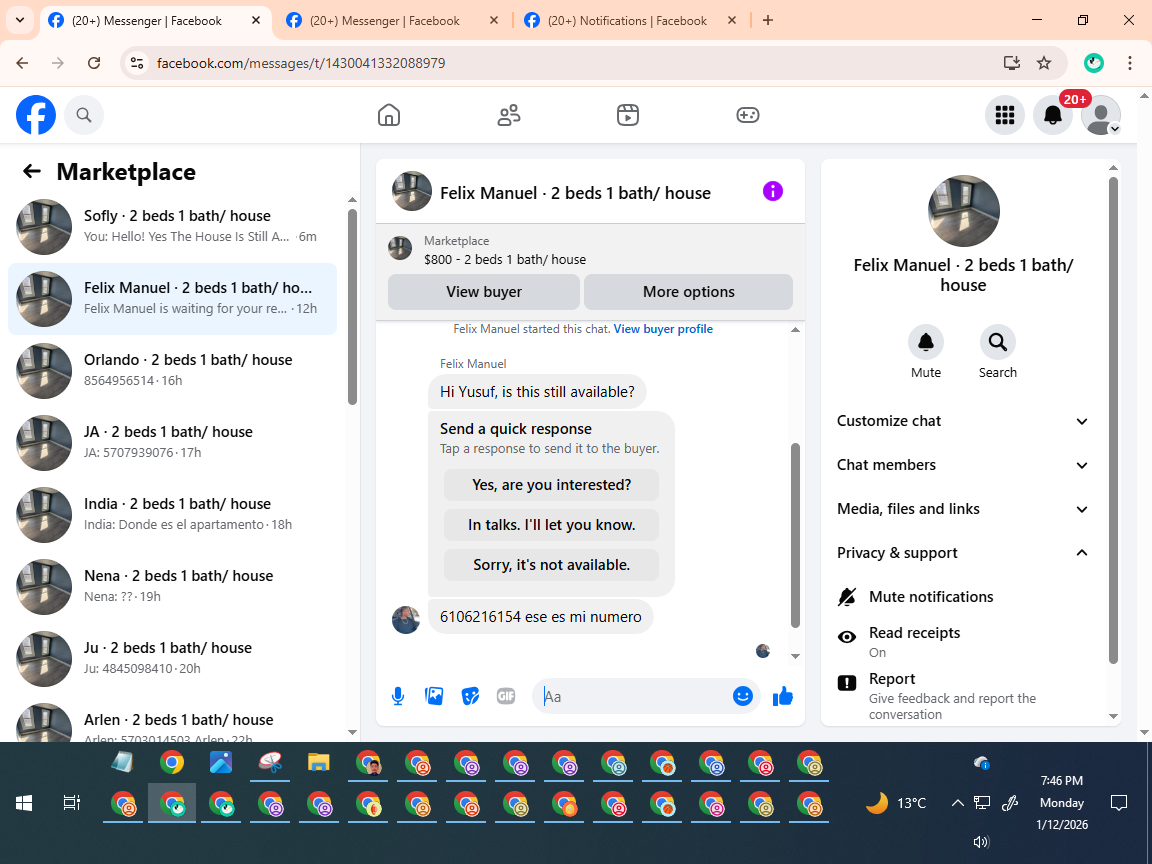Screen dimensions: 1152x864
Task: Open the Facebook menu grid icon
Action: click(x=1004, y=115)
